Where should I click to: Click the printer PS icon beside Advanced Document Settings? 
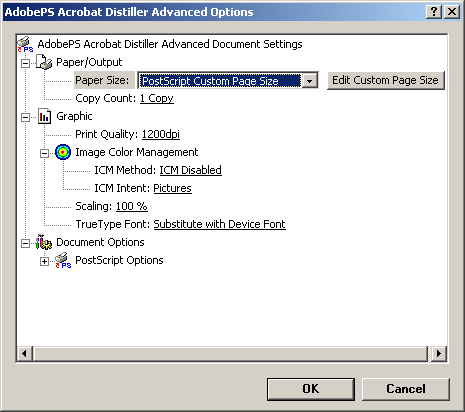25,45
